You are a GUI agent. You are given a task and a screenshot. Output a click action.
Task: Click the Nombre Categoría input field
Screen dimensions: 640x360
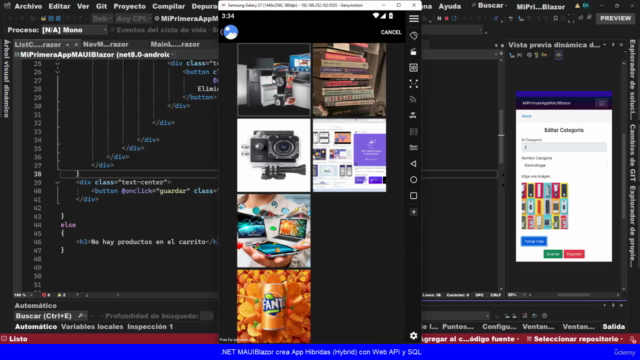point(564,165)
